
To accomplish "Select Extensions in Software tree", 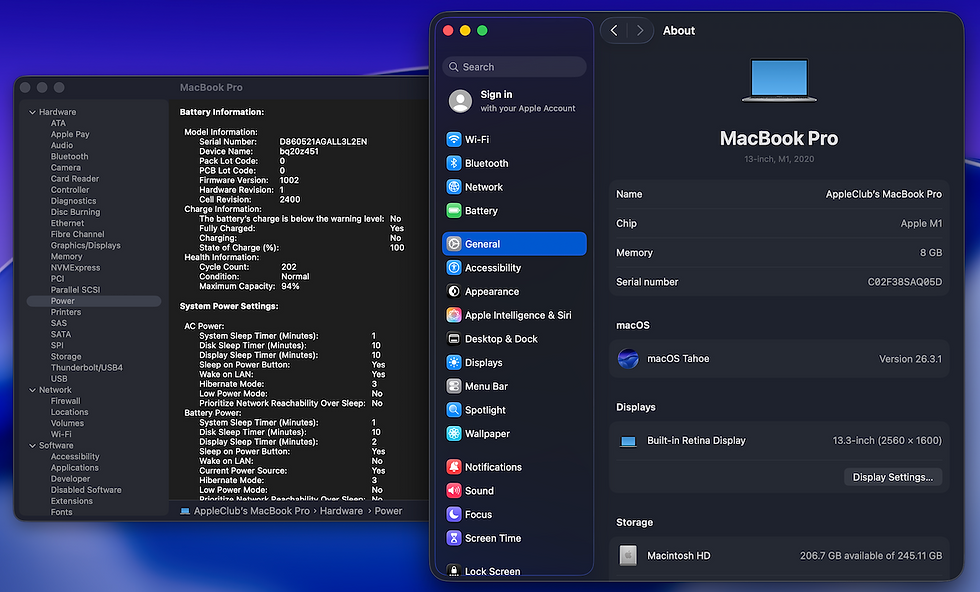I will 72,501.
